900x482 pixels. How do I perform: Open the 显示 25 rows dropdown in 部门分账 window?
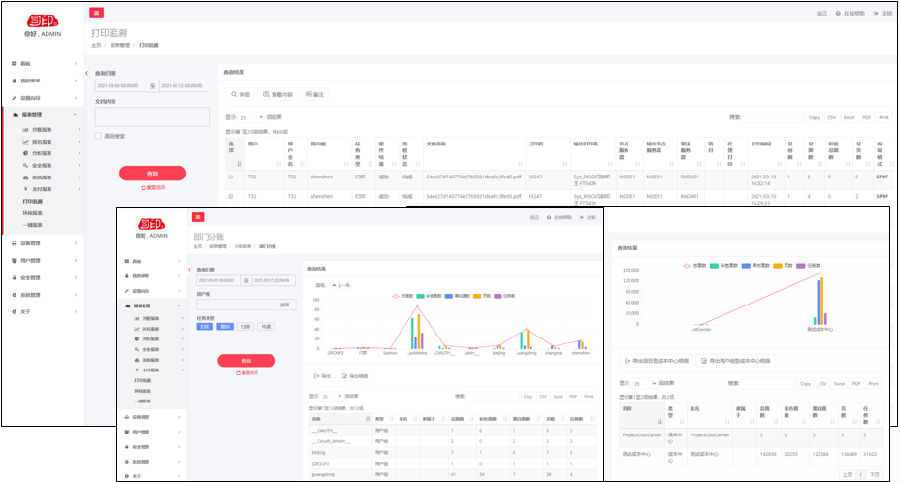pos(332,397)
